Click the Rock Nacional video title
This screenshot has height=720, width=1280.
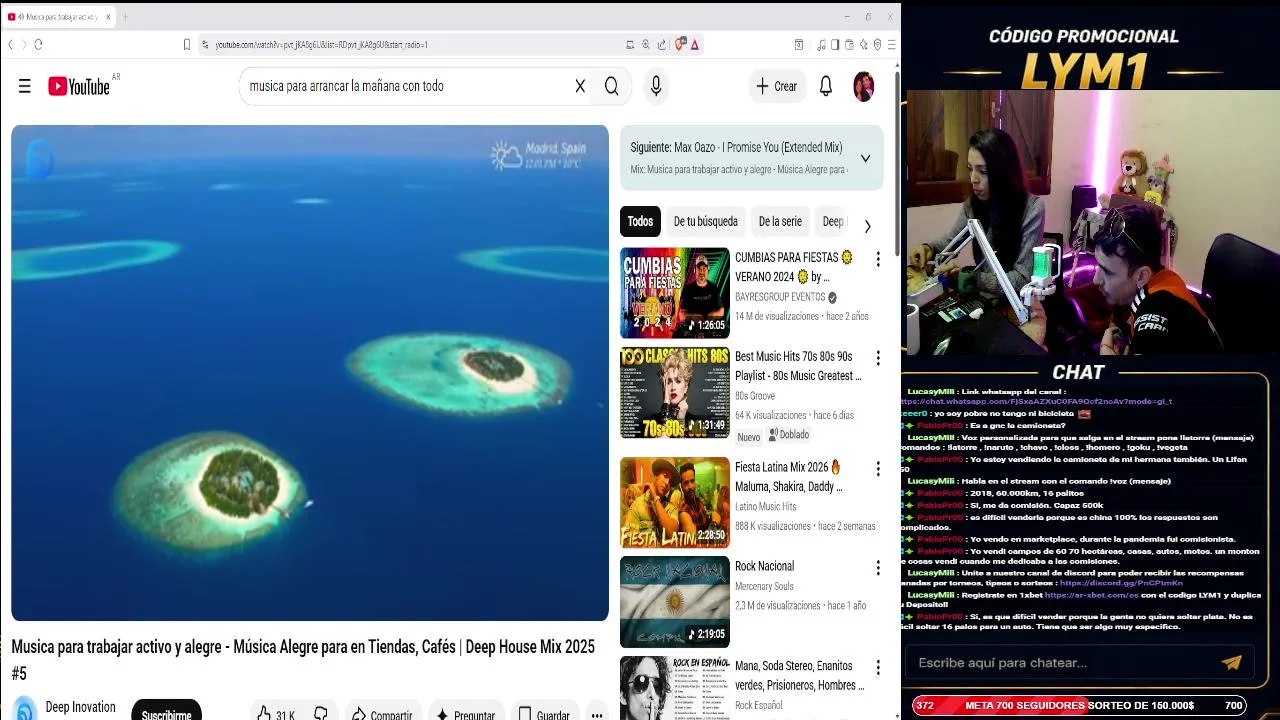point(764,566)
